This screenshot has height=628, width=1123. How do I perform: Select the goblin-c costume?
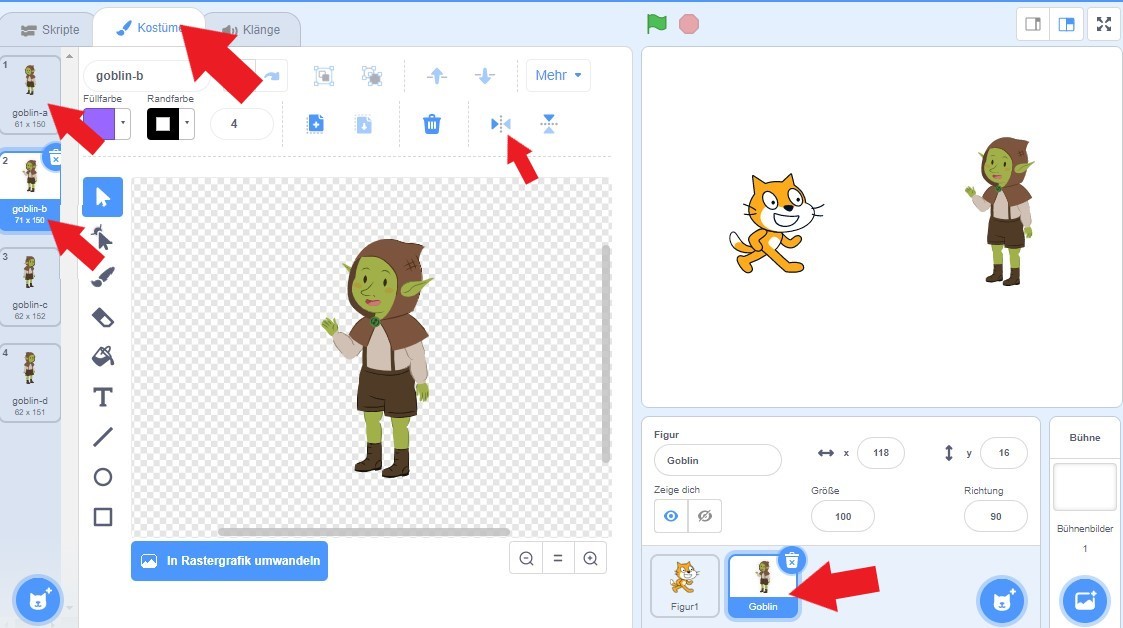pos(29,286)
